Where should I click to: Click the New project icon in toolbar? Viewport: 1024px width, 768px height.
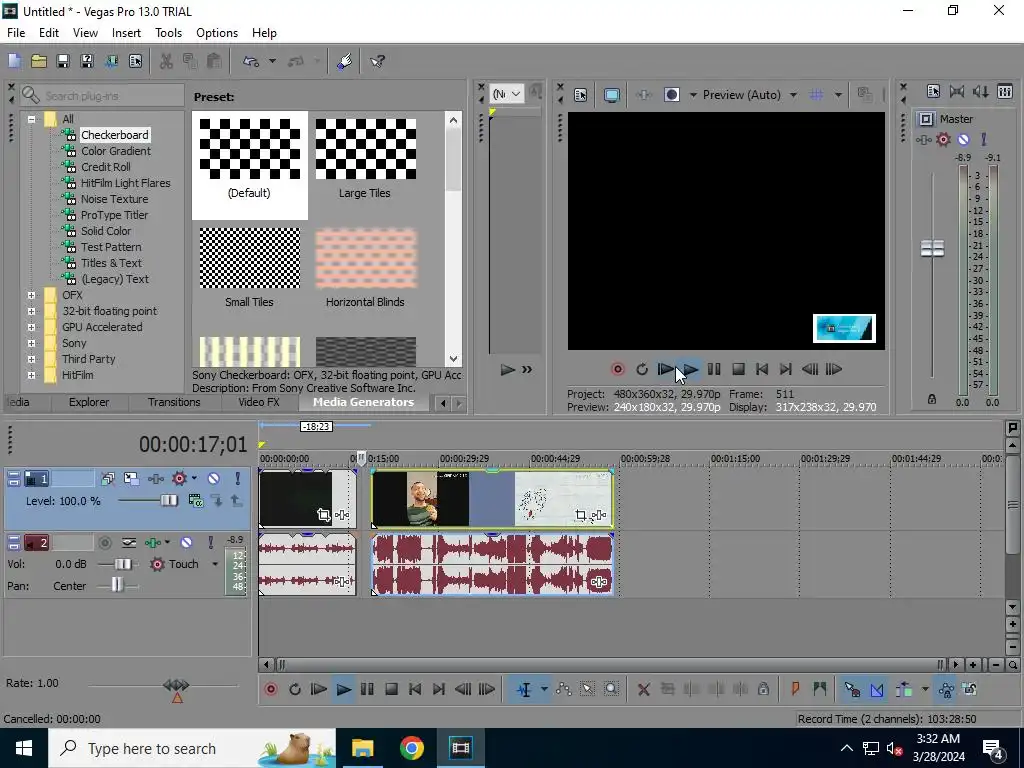(14, 61)
